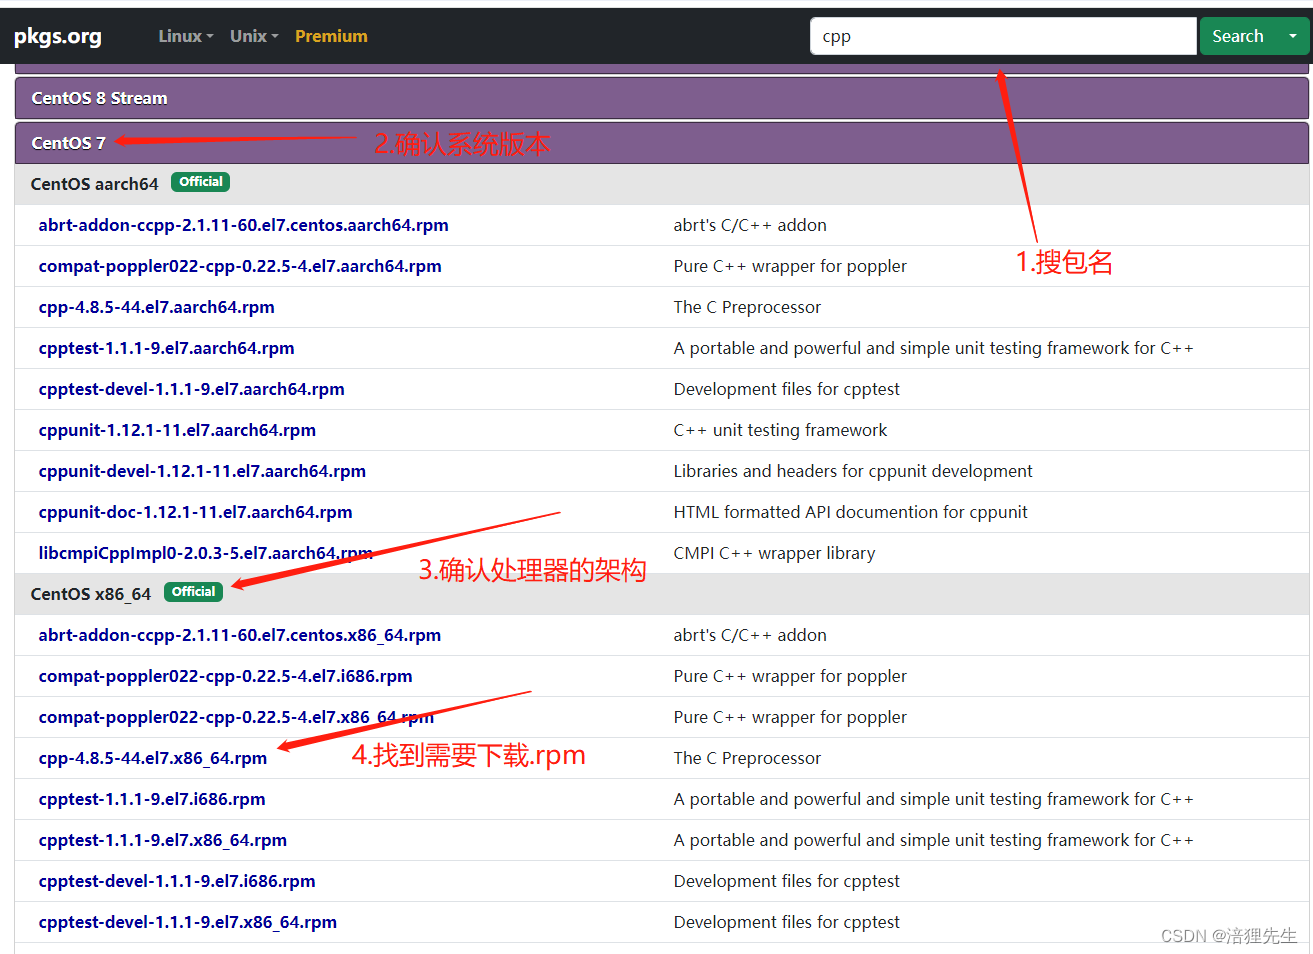Click the CentOS x86_64 repository heading
The width and height of the screenshot is (1313, 954).
[90, 594]
